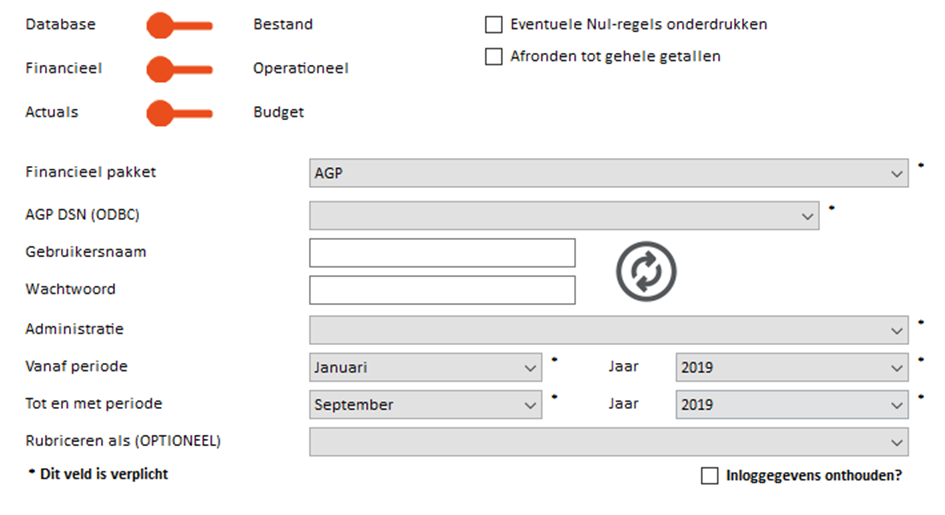This screenshot has width=945, height=515.
Task: Click the Operationeel label beside the switch
Action: tap(301, 69)
